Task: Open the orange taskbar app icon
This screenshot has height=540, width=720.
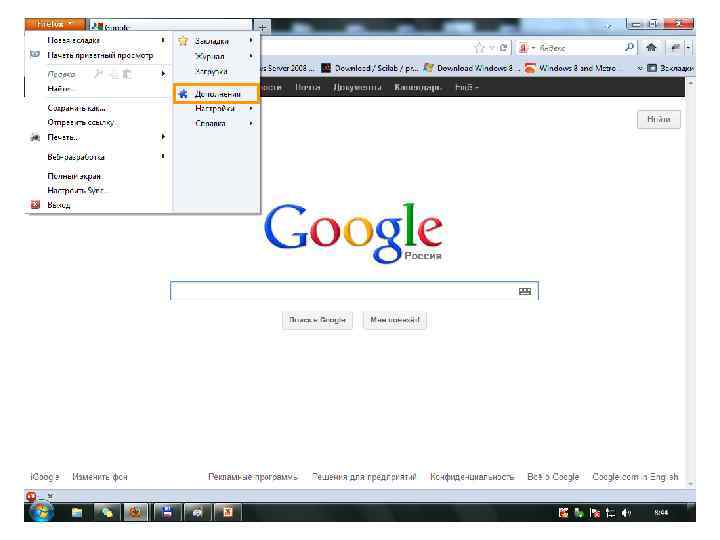Action: coord(227,512)
